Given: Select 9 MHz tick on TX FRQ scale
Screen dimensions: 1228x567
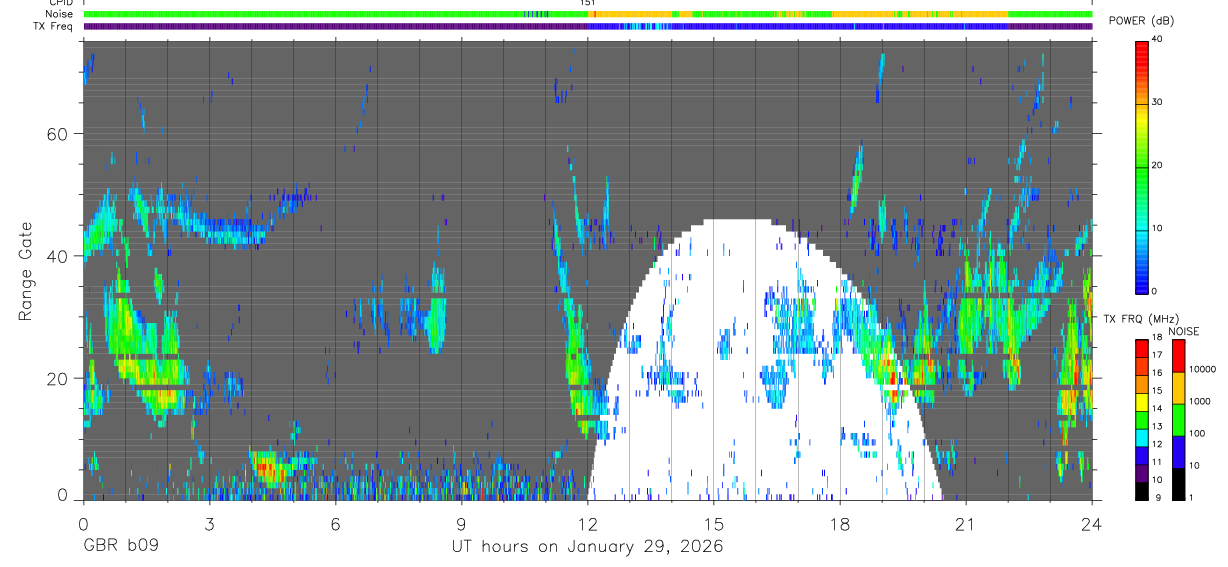Looking at the screenshot, I should pyautogui.click(x=1156, y=497).
